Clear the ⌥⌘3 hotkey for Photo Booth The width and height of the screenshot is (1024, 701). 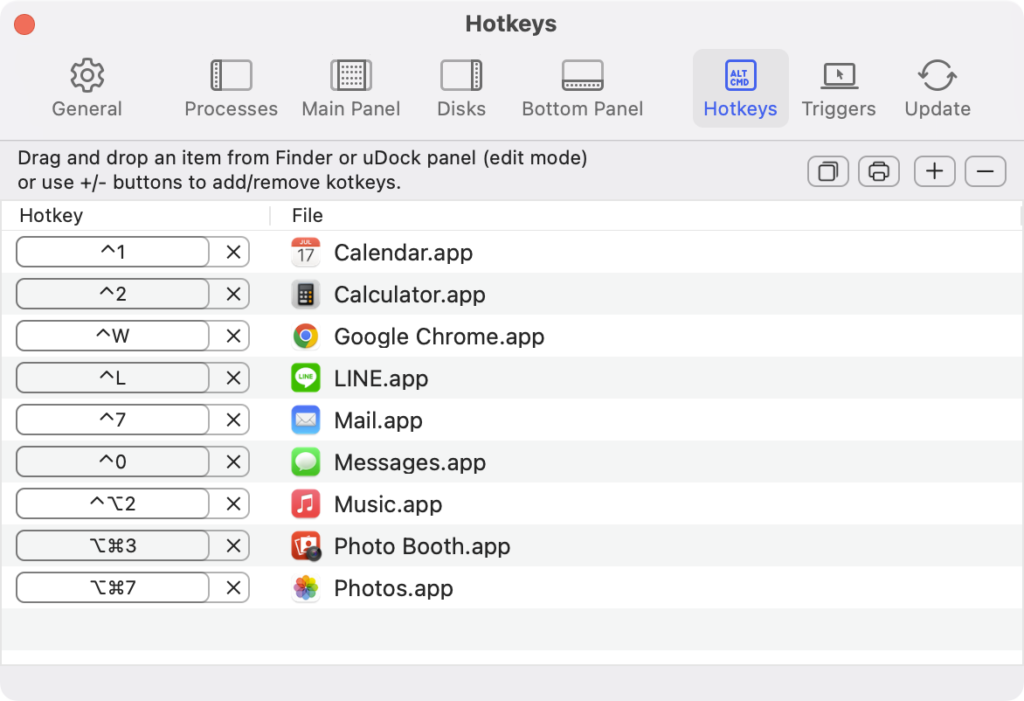pyautogui.click(x=231, y=545)
